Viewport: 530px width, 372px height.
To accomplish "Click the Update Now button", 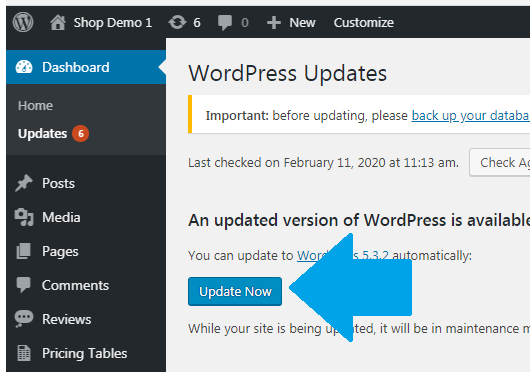I will point(235,291).
